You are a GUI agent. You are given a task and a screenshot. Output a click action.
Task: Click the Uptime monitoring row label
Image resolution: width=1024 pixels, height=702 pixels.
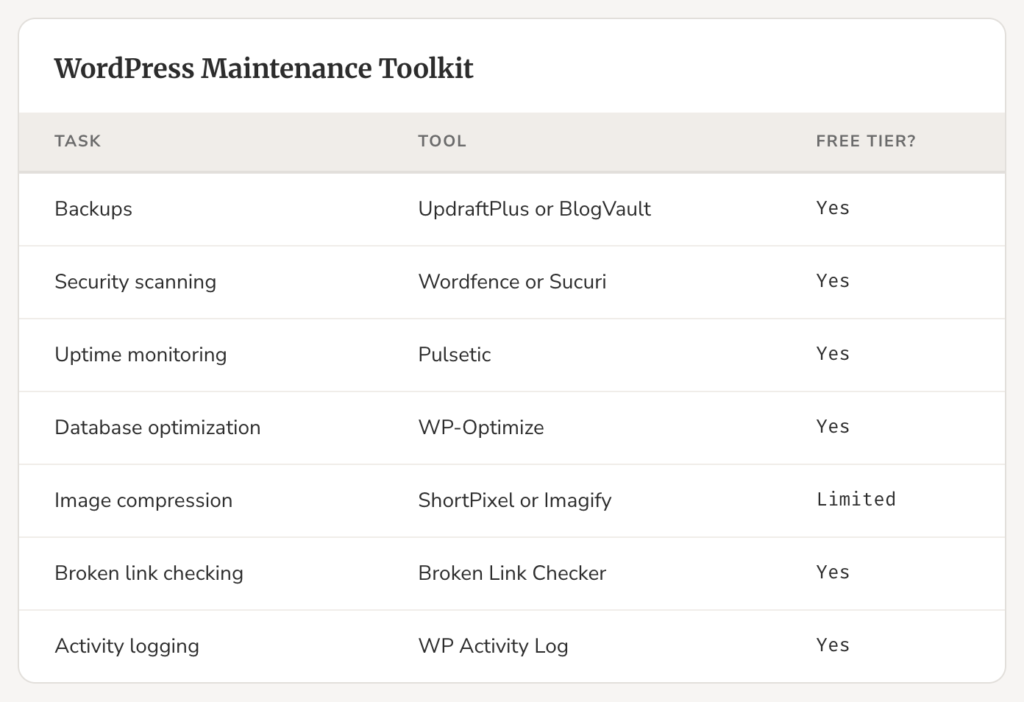click(x=140, y=355)
